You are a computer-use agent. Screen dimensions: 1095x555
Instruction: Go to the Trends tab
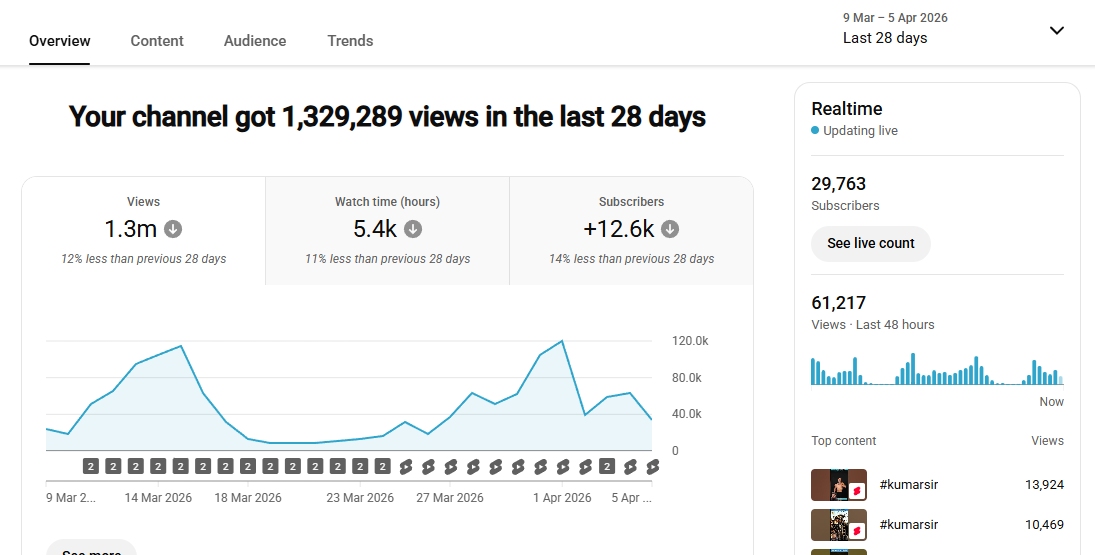pos(350,41)
